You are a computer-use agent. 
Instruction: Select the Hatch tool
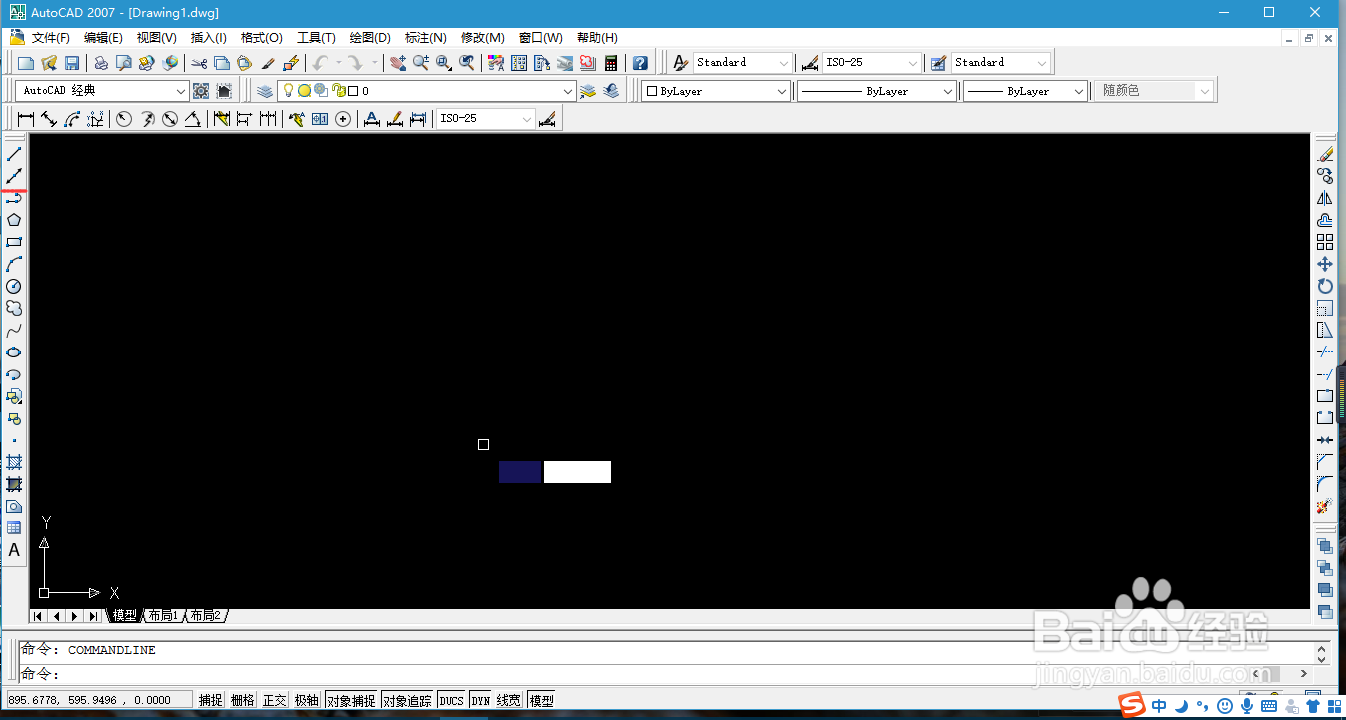click(x=14, y=462)
